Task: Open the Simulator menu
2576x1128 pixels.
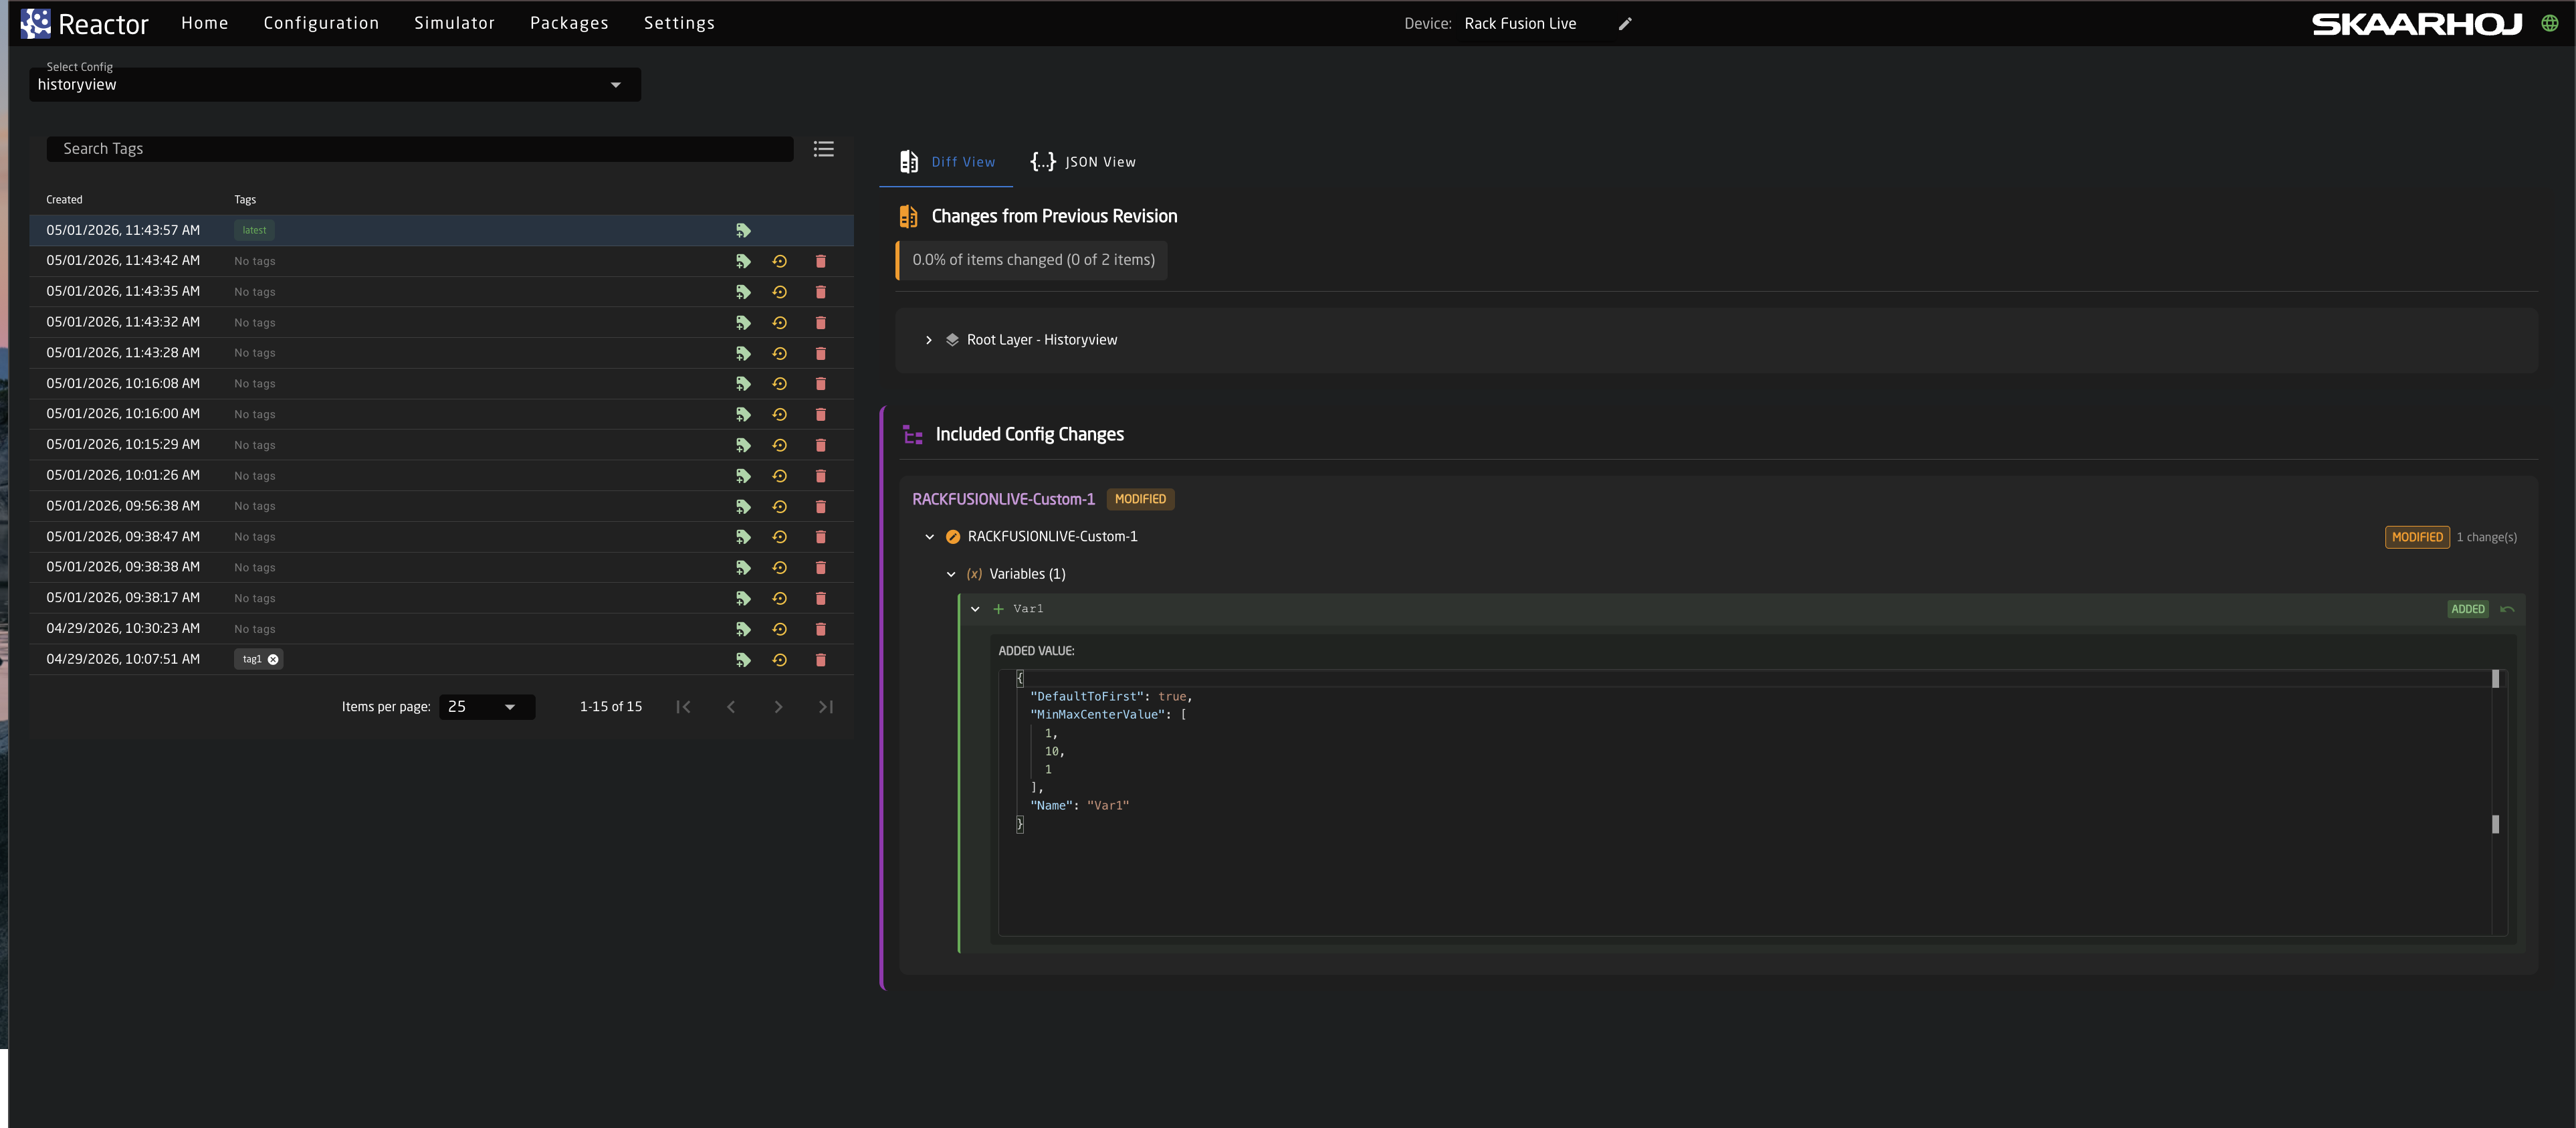Action: pyautogui.click(x=455, y=23)
